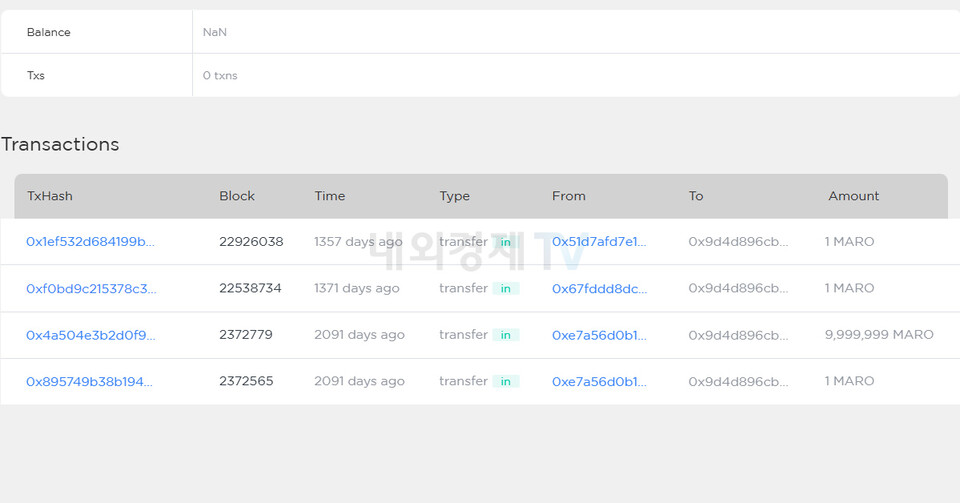This screenshot has height=503, width=960.
Task: Click the 9,999,999 MARO amount
Action: tap(879, 335)
